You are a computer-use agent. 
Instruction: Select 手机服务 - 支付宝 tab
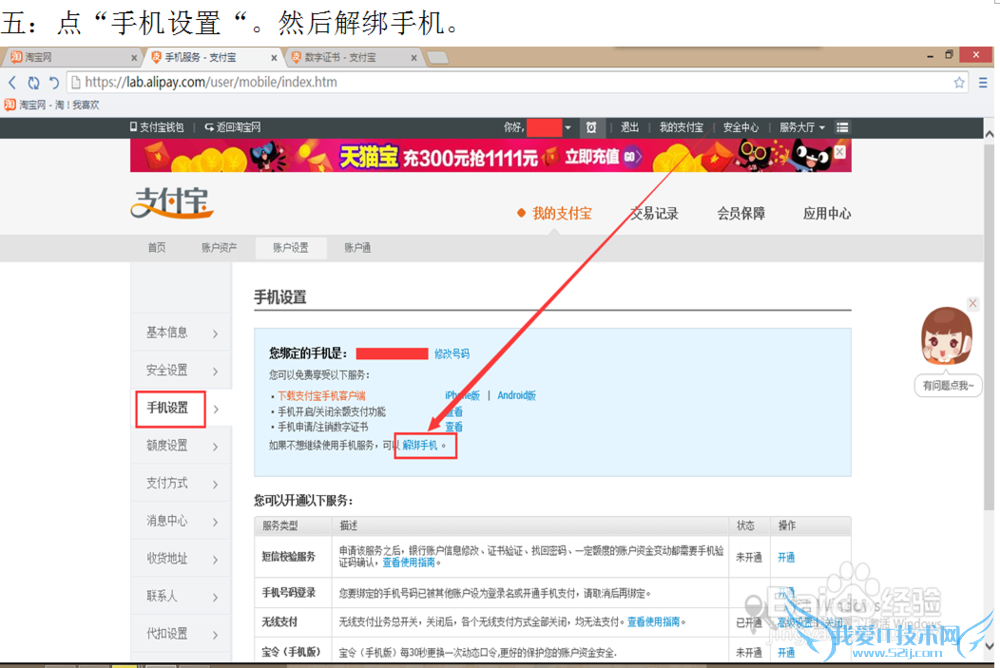(214, 57)
